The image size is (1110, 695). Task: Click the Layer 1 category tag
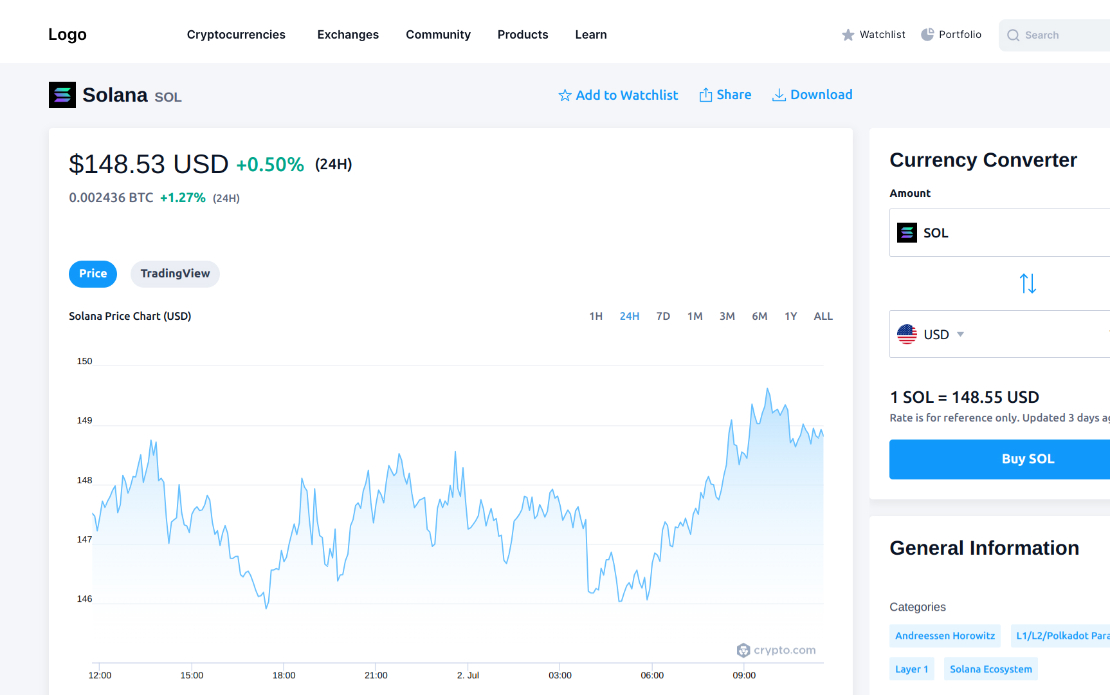tap(912, 669)
